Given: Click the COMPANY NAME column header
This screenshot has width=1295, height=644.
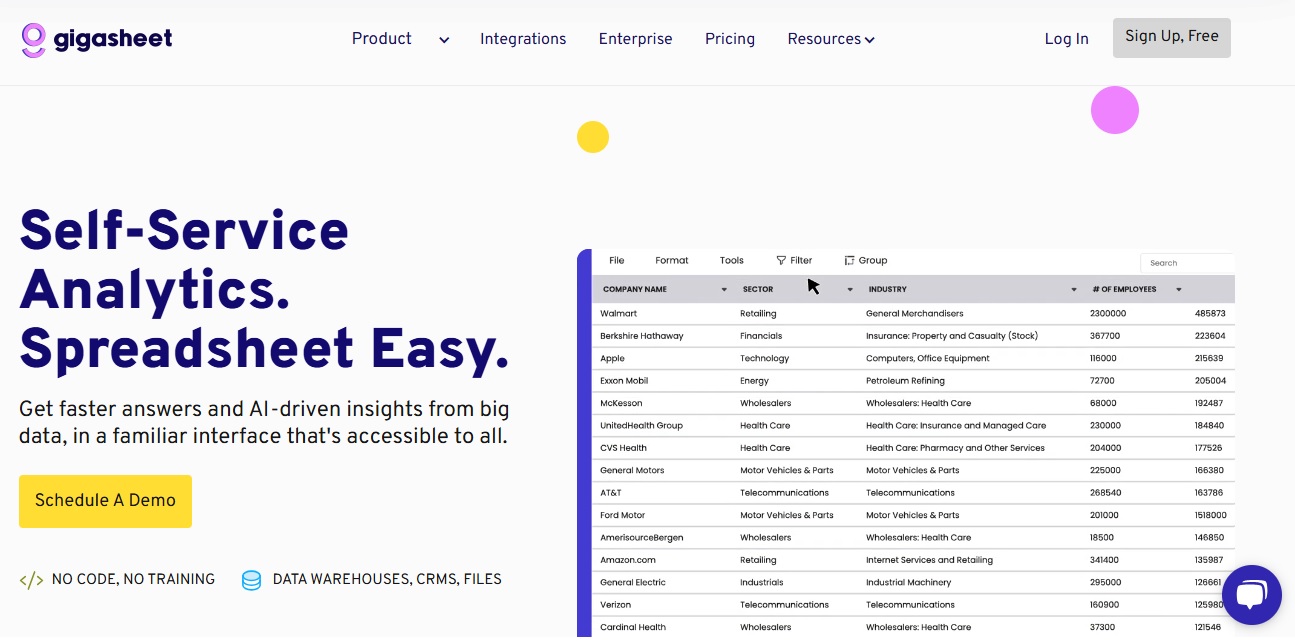Looking at the screenshot, I should point(635,290).
